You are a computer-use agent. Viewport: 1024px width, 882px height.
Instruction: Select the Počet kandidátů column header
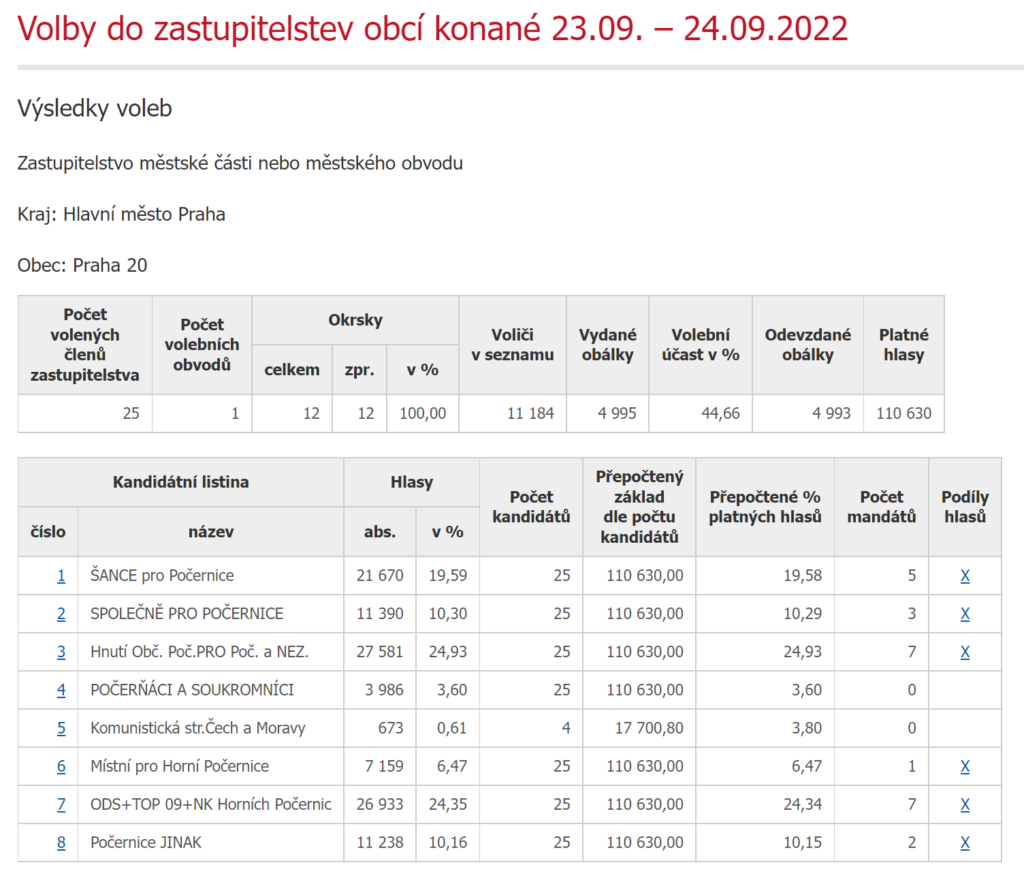[x=531, y=507]
